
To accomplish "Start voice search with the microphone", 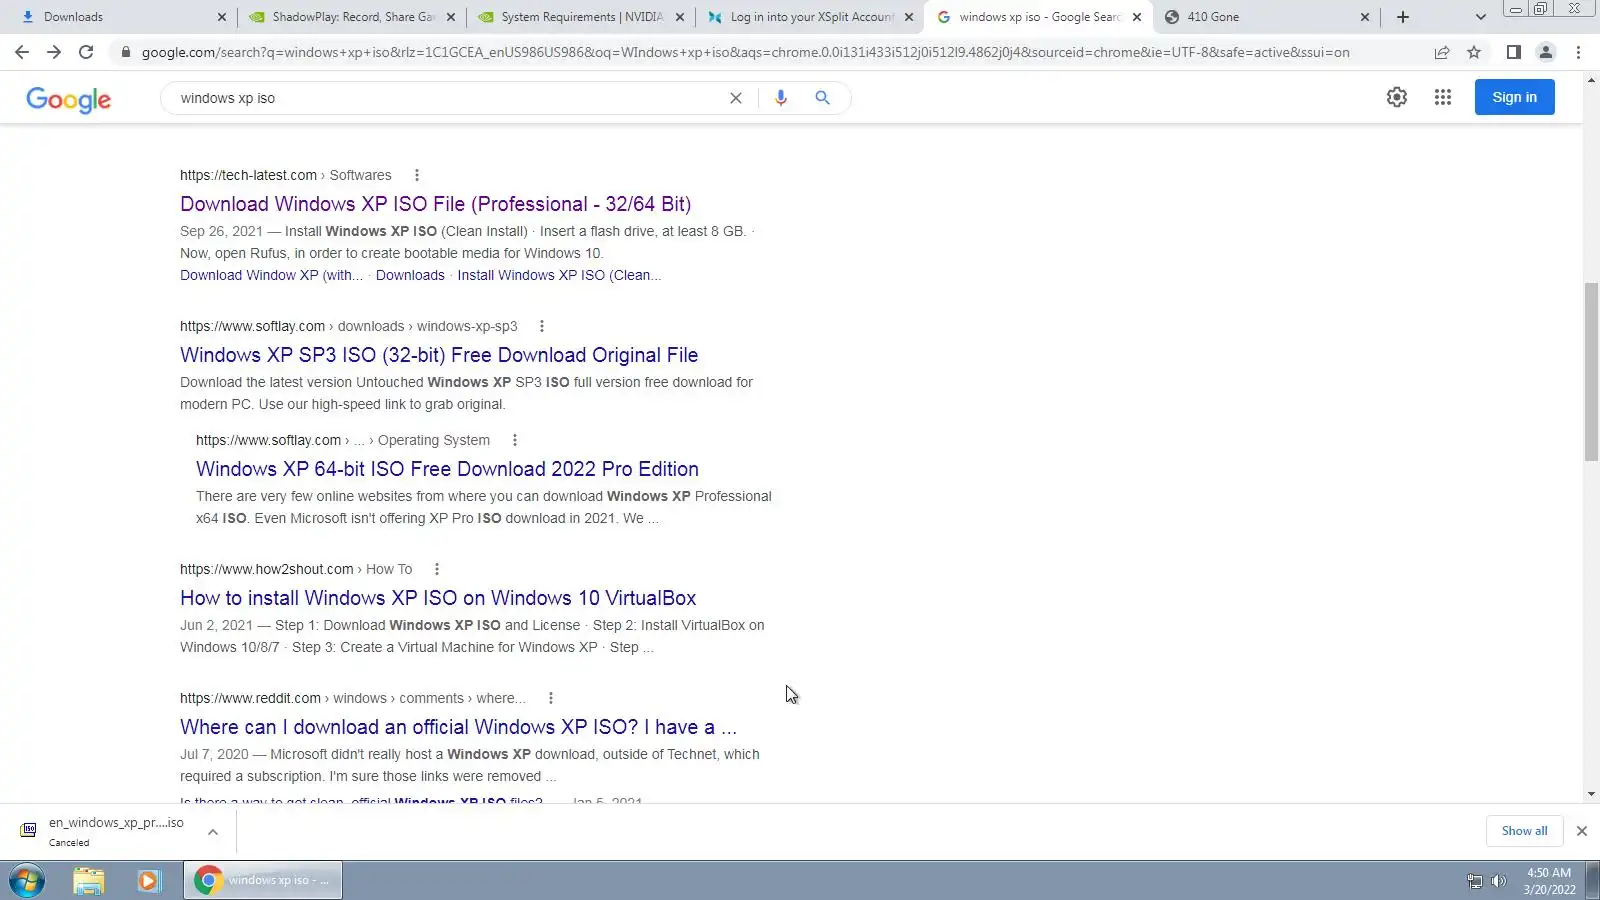I will click(781, 98).
